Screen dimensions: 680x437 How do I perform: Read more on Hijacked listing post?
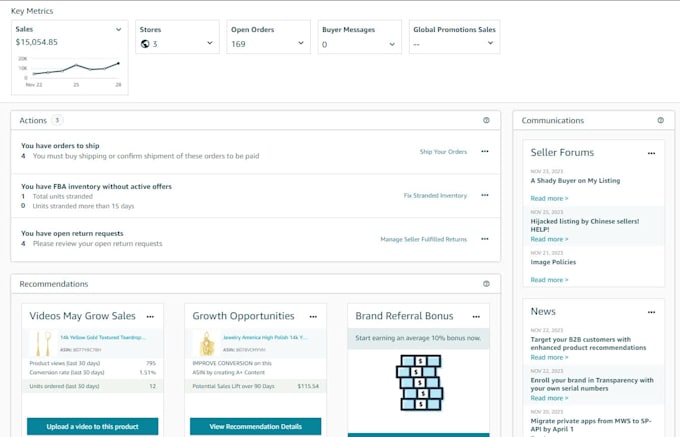(549, 239)
